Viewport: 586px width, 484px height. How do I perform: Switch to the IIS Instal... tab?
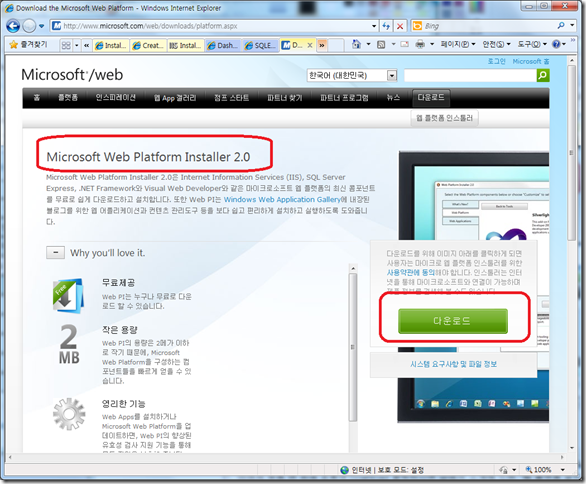pyautogui.click(x=186, y=45)
